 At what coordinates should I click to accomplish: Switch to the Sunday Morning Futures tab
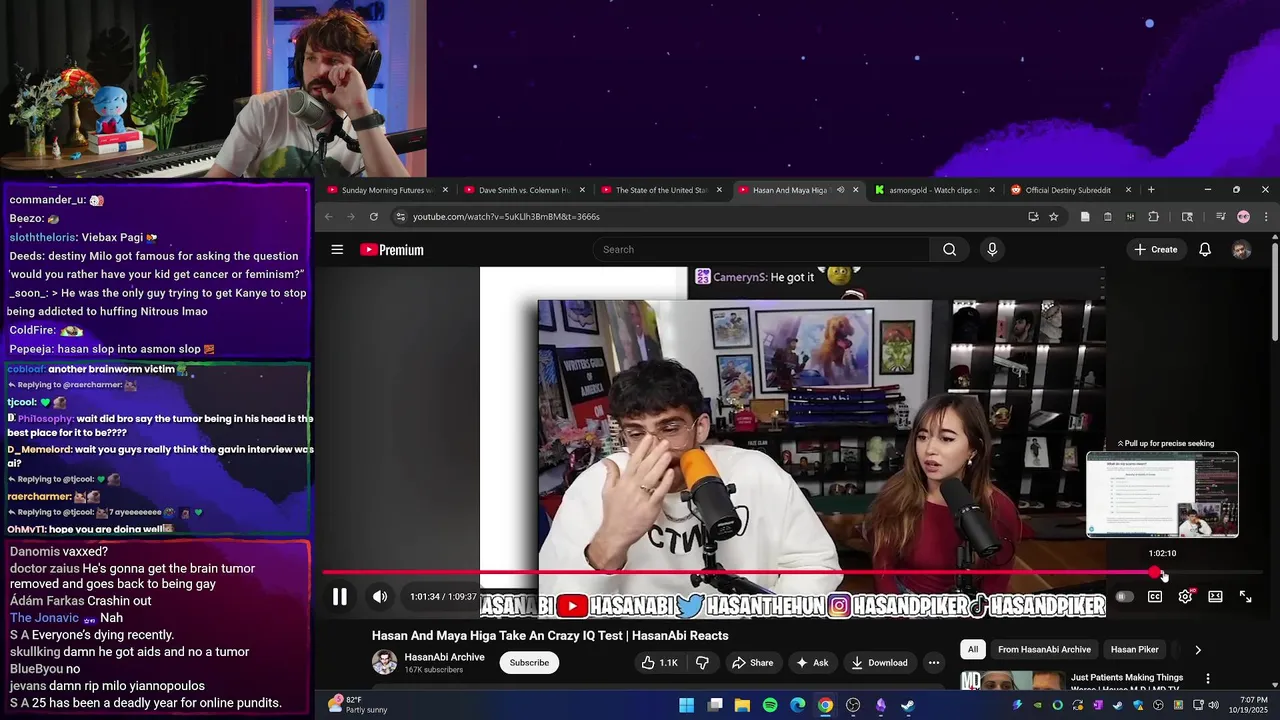386,190
